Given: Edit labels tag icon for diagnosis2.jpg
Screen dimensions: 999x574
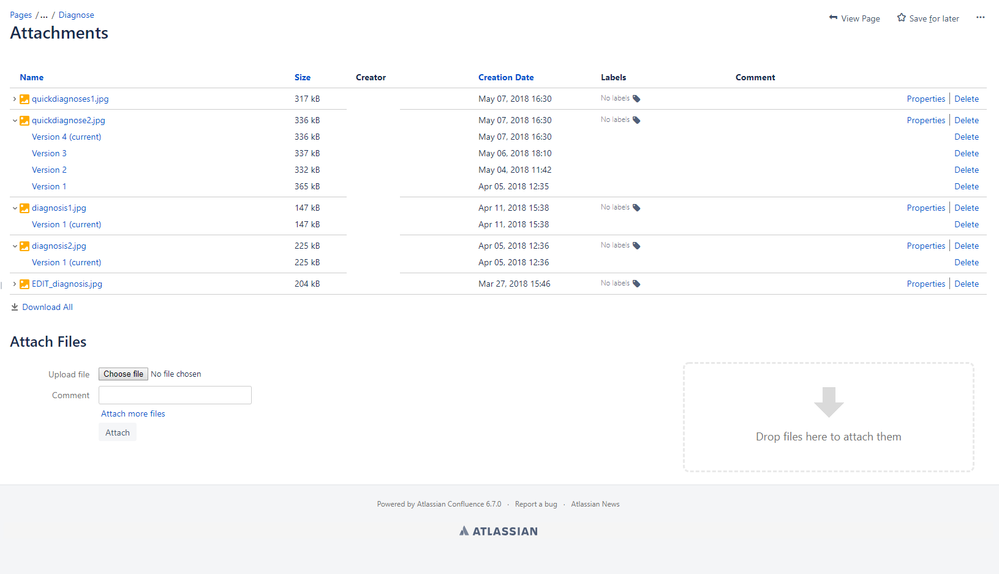Looking at the screenshot, I should (x=636, y=246).
